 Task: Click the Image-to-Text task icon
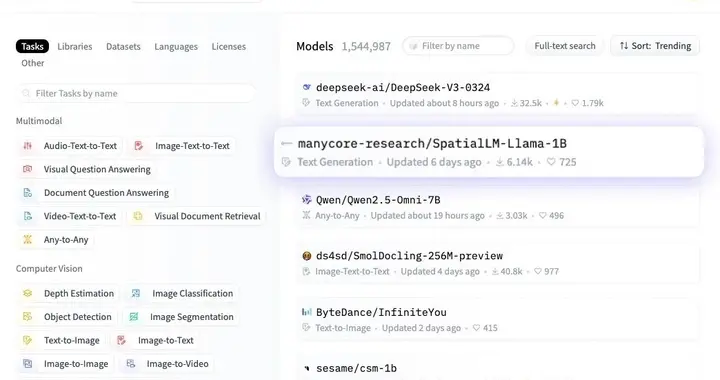point(121,341)
